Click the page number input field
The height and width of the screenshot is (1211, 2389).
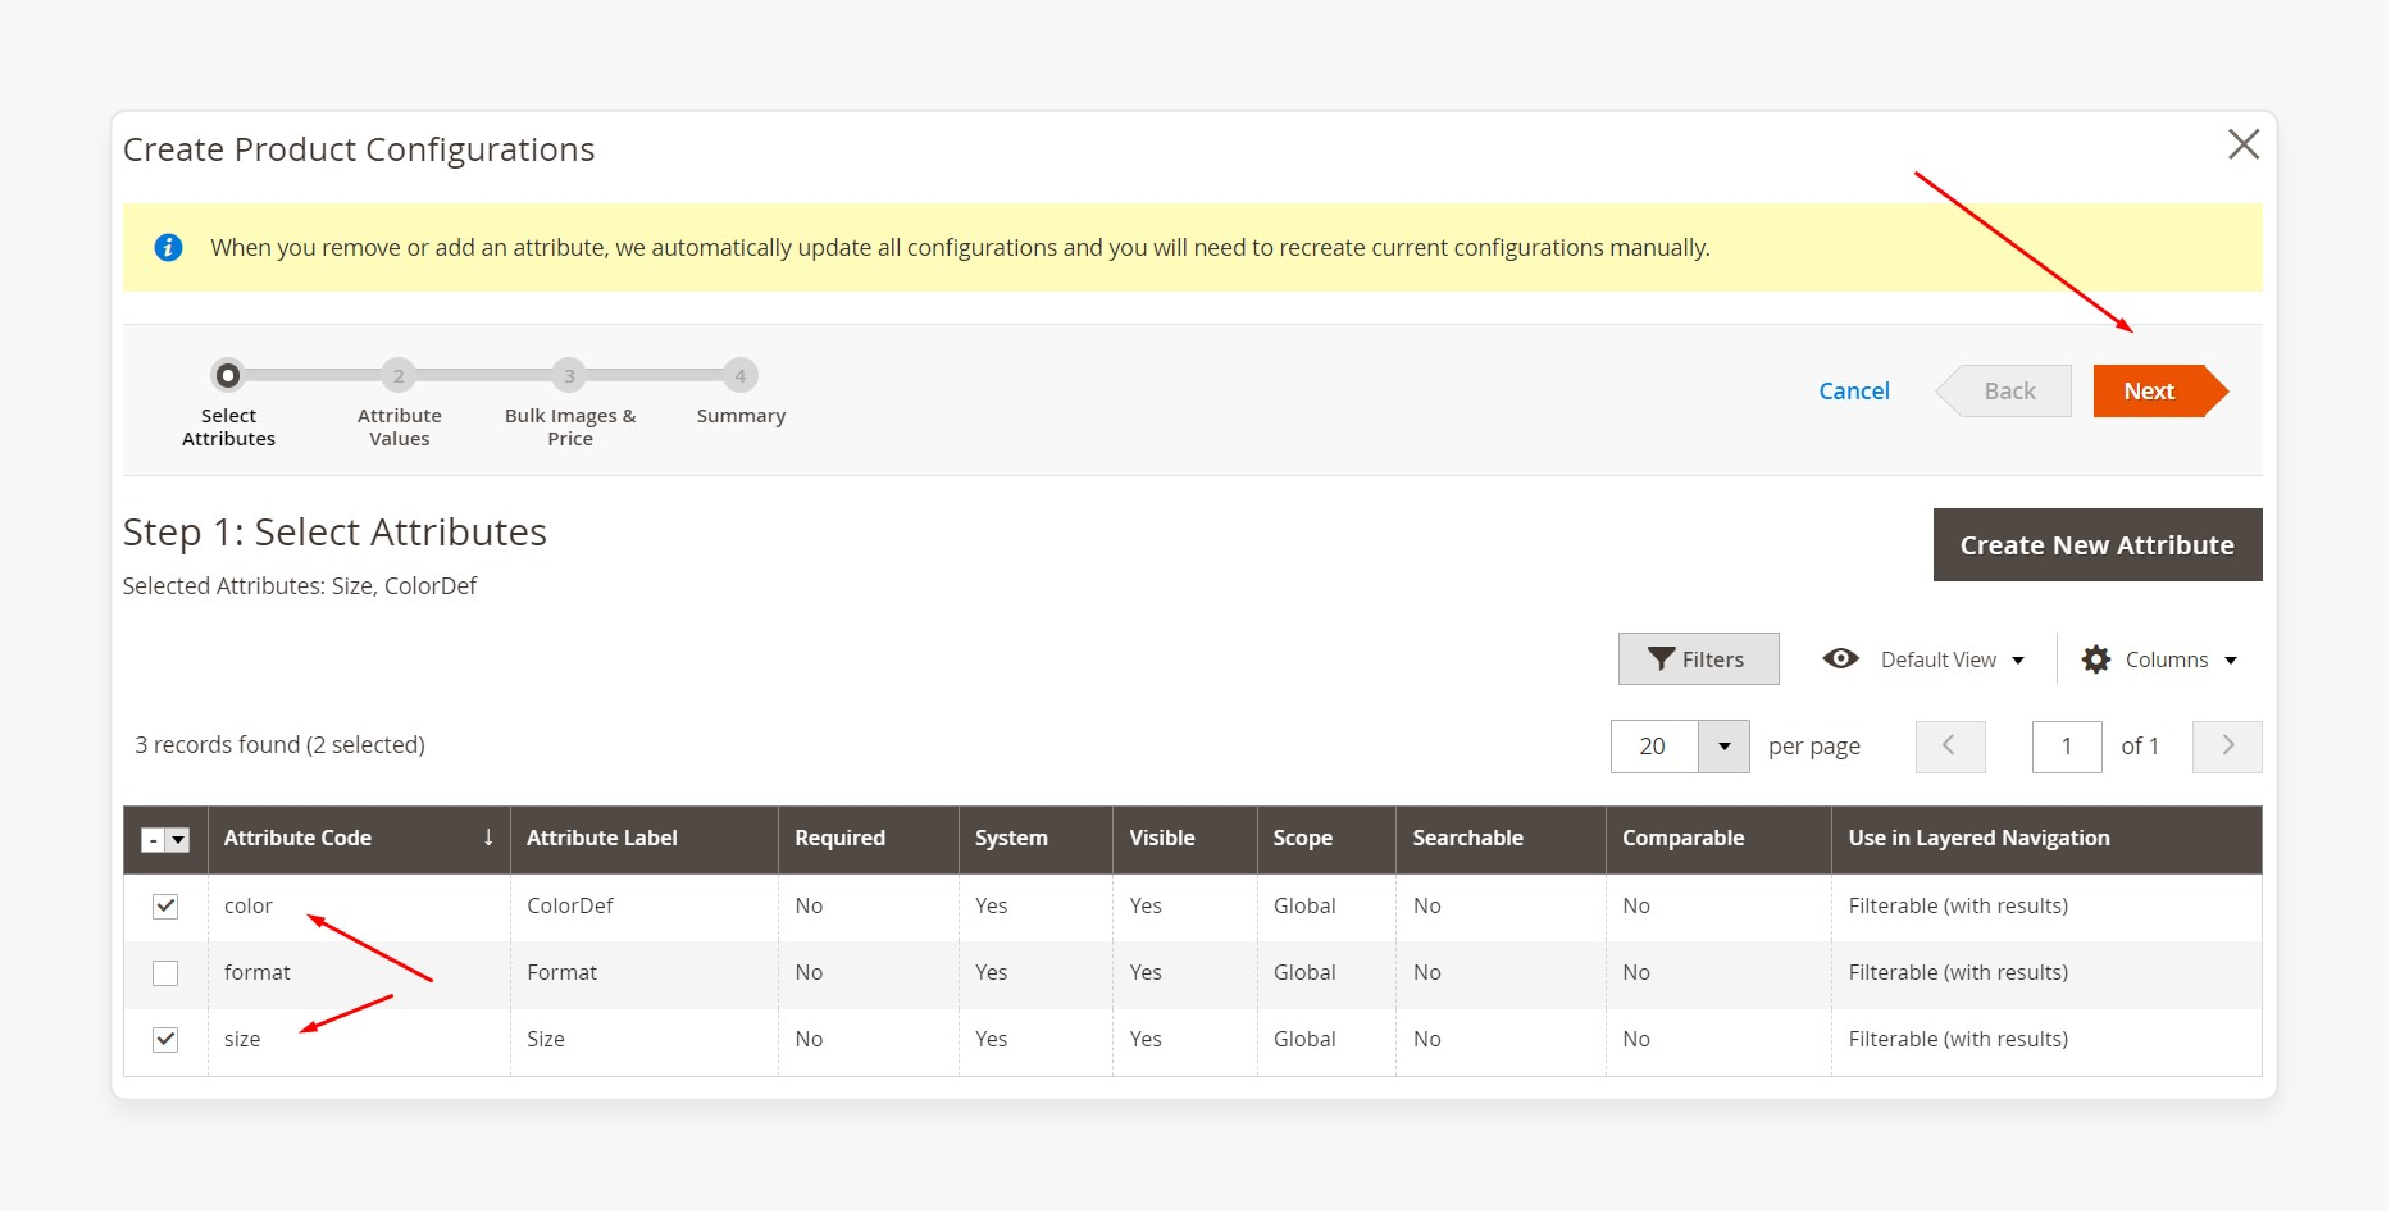click(2066, 746)
